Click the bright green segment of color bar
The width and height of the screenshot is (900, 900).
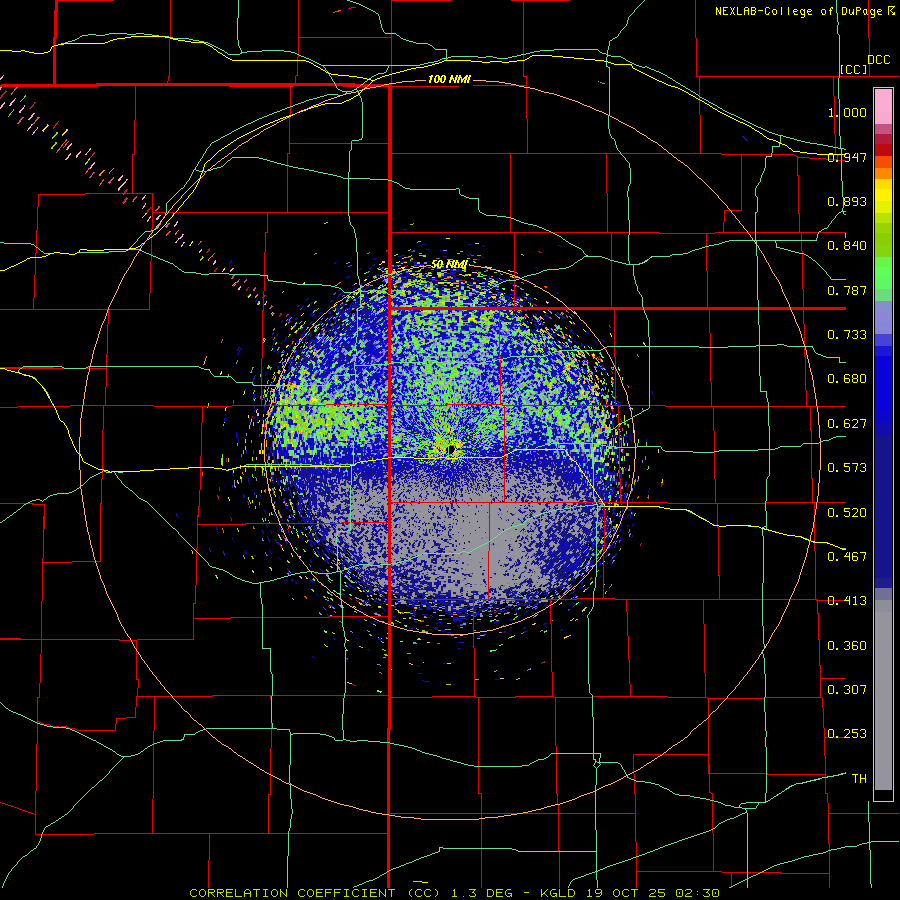pyautogui.click(x=883, y=273)
